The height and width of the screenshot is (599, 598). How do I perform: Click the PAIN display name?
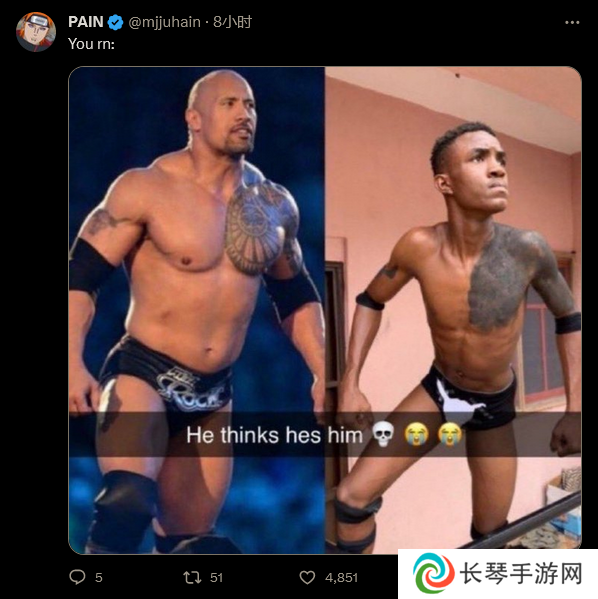[86, 22]
